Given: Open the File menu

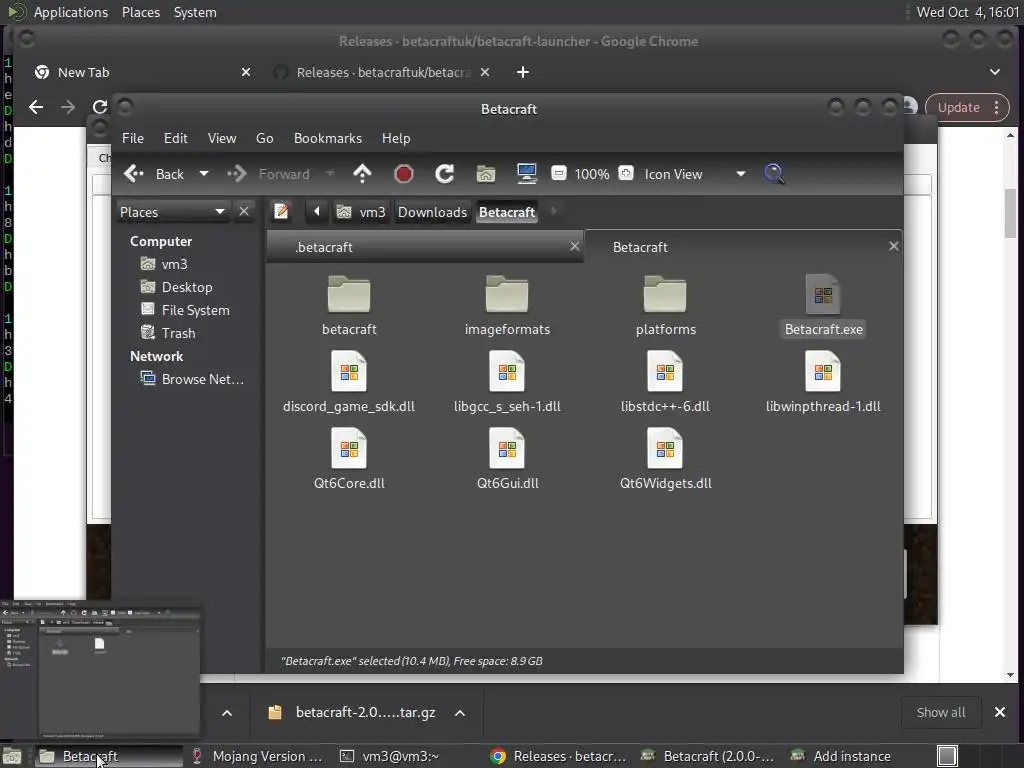Looking at the screenshot, I should pos(133,138).
